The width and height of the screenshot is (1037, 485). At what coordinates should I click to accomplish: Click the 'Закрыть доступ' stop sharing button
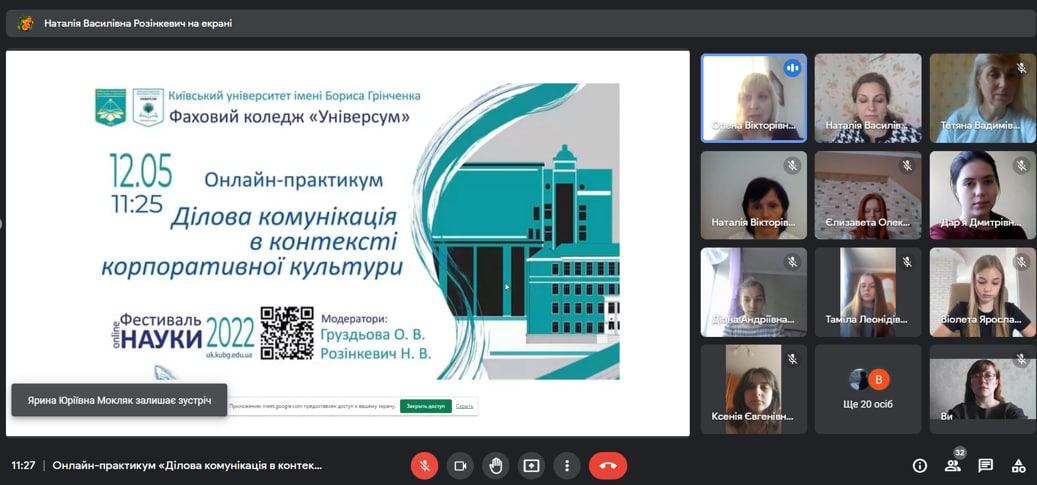point(425,406)
